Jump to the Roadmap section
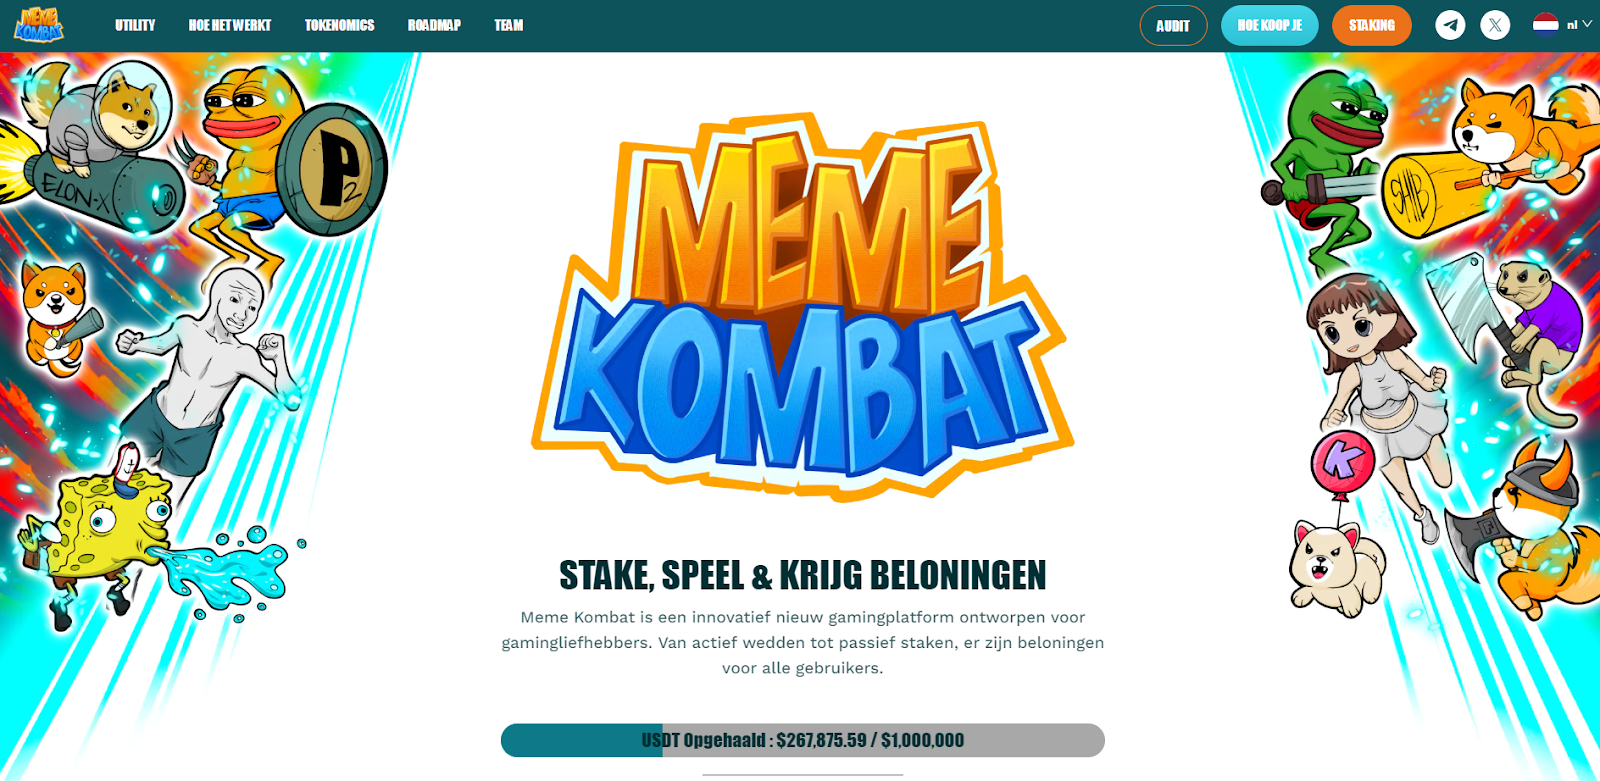Screen dimensions: 1600x781 point(434,25)
